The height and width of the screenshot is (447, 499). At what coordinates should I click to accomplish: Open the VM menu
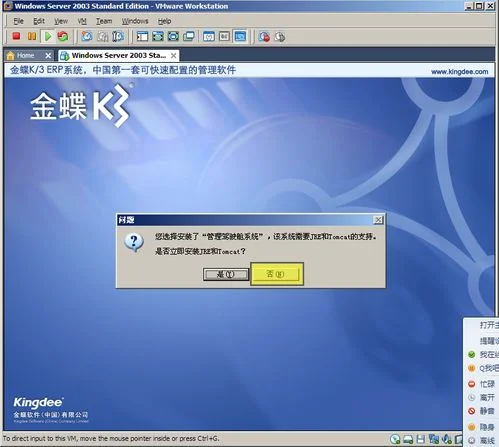82,21
